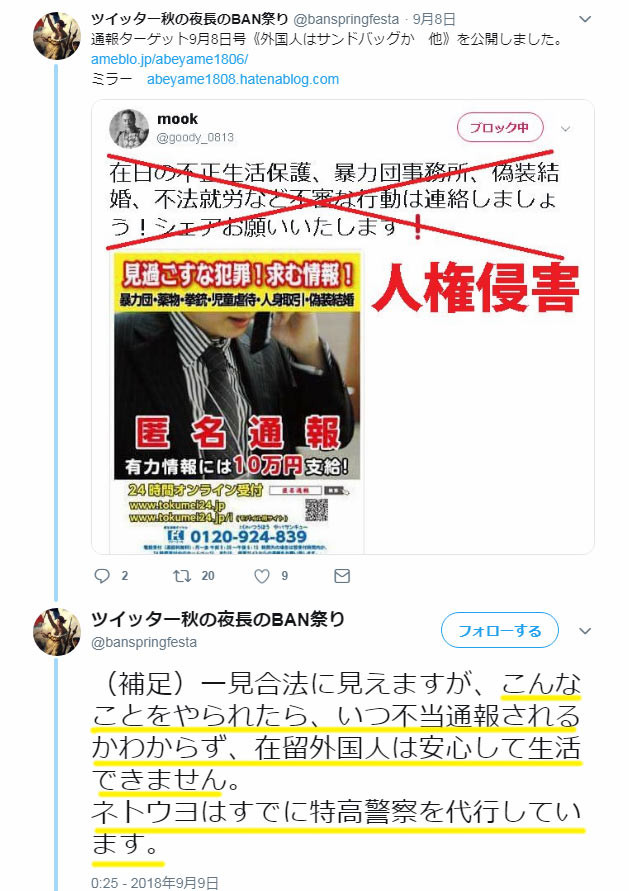Image resolution: width=629 pixels, height=891 pixels.
Task: Click the 0:25 - 2018年9月9日 timestamp
Action: [x=155, y=882]
